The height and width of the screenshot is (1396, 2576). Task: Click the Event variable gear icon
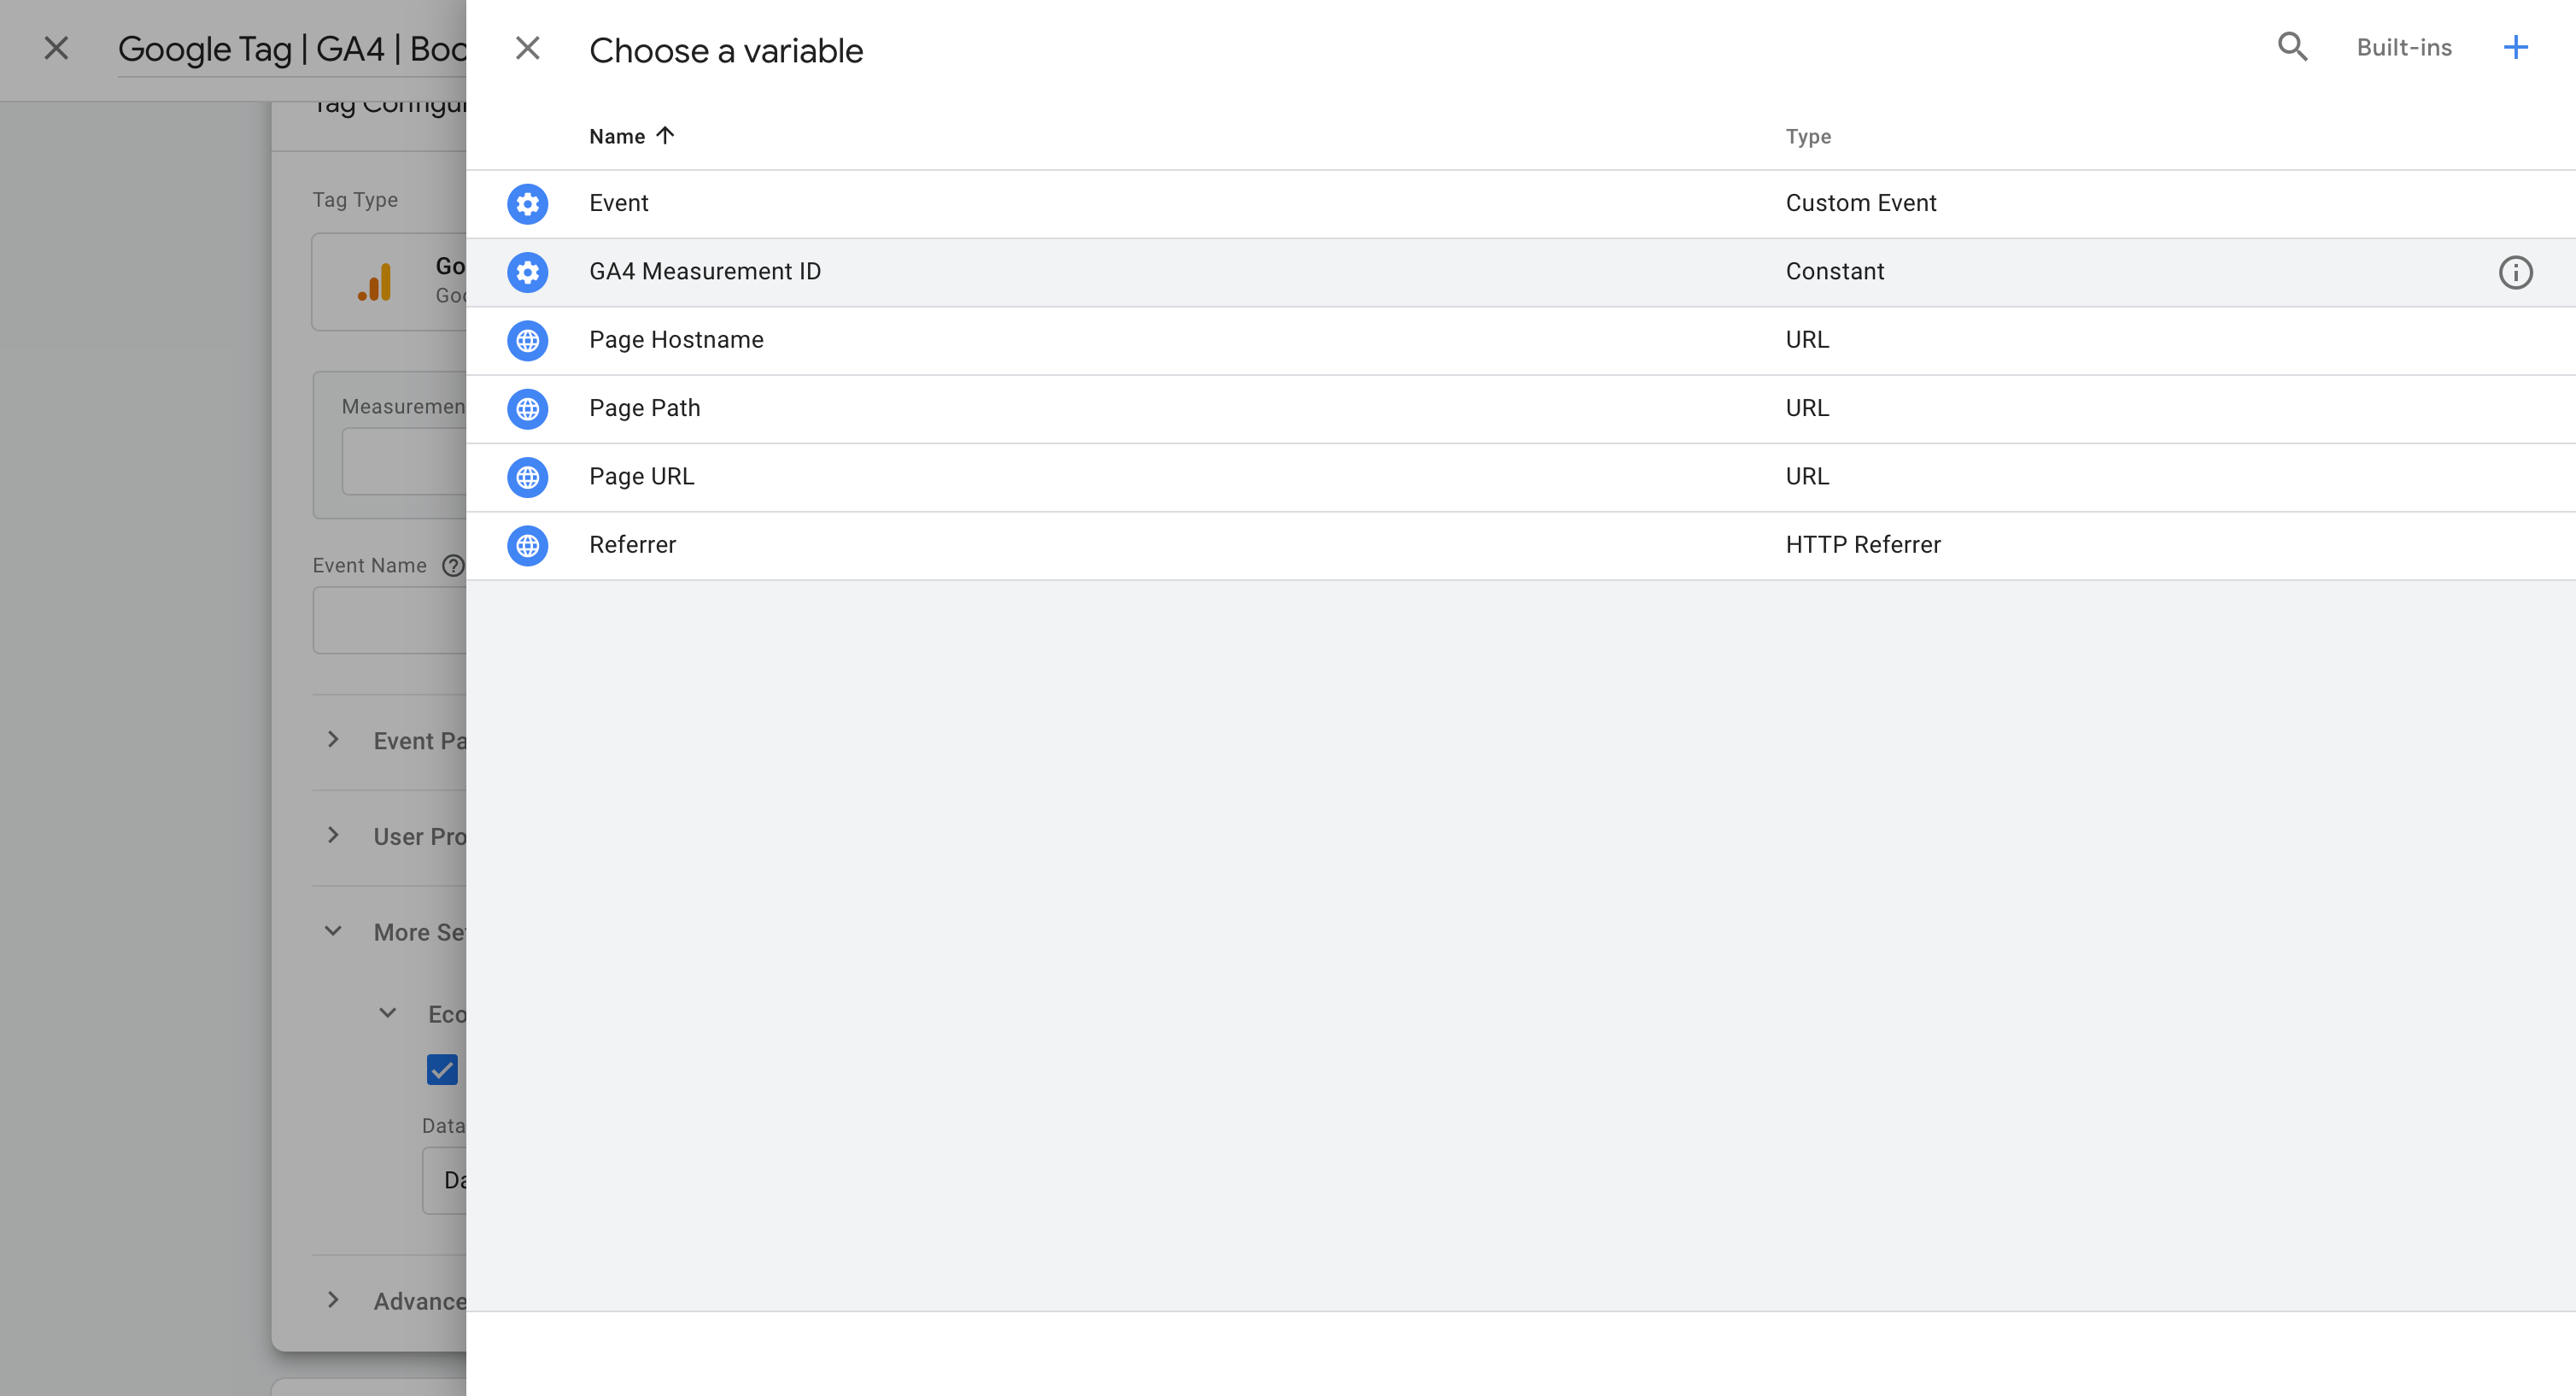pyautogui.click(x=527, y=204)
